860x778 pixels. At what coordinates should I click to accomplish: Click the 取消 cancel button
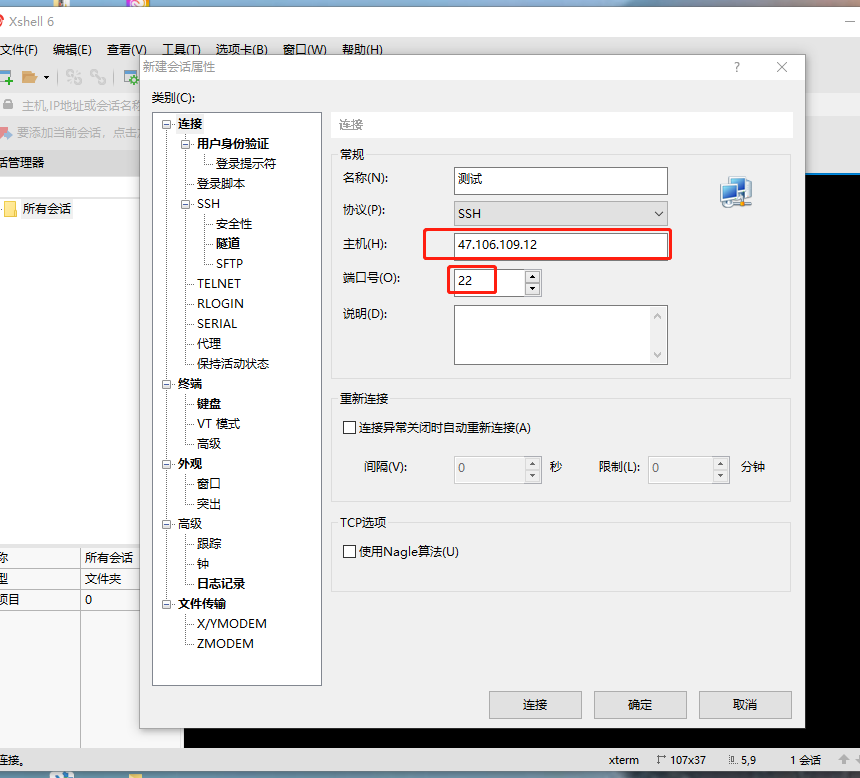745,704
